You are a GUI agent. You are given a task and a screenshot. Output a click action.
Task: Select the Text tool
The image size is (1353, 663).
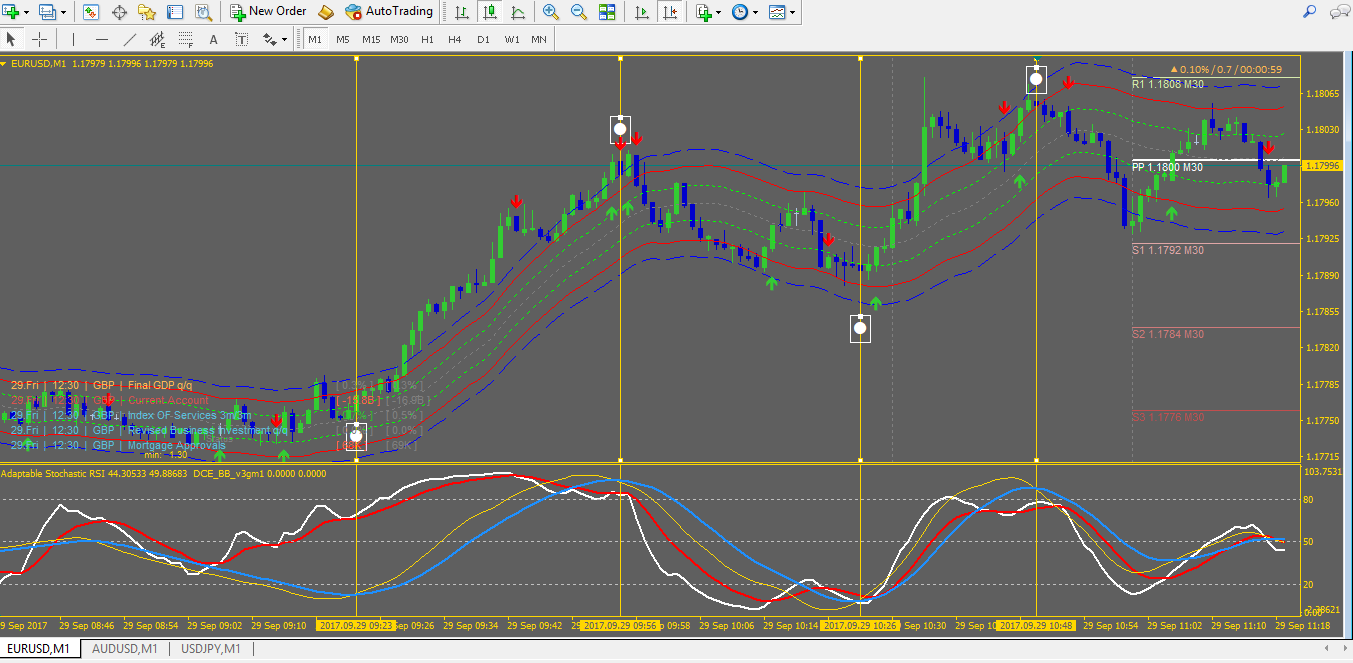point(213,39)
